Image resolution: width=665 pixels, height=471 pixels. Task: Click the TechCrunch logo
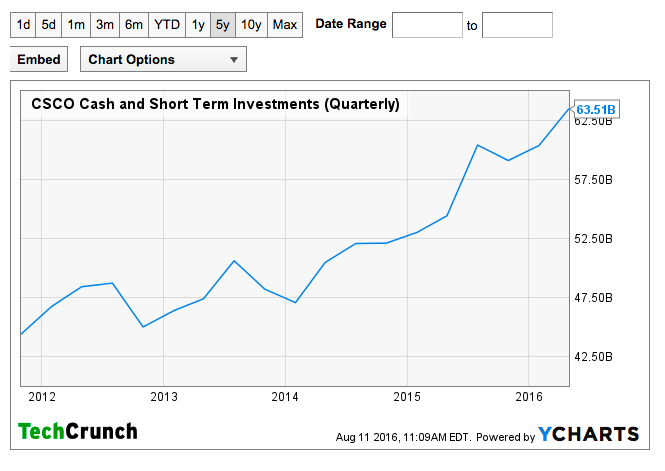coord(78,432)
